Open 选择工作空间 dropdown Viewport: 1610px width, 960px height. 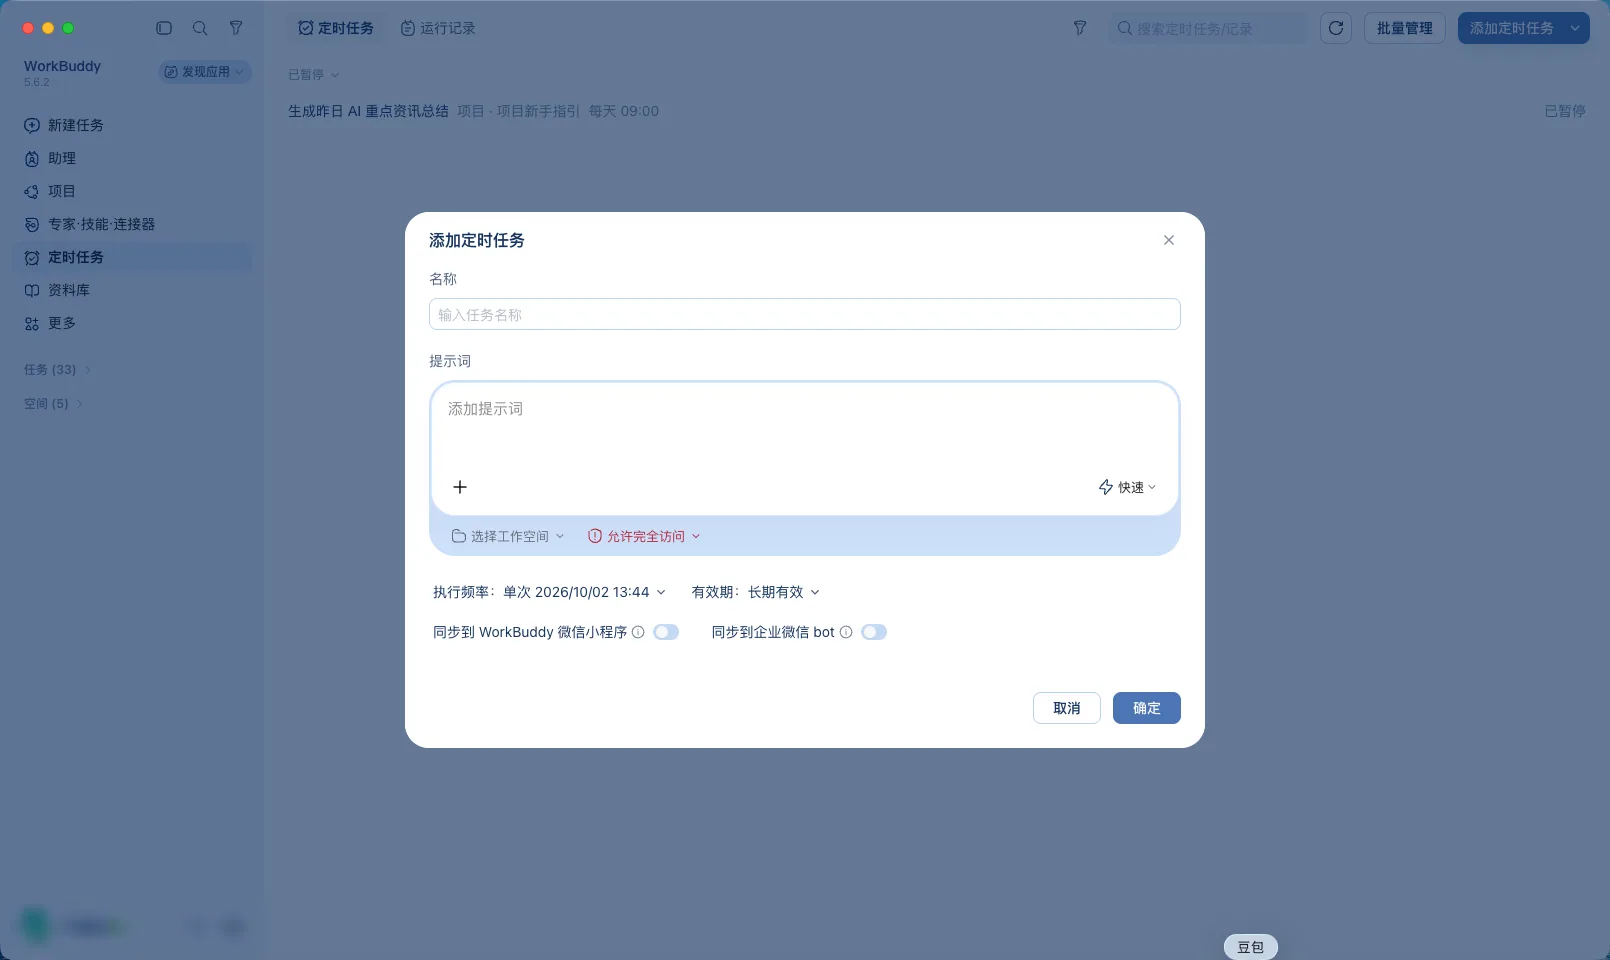coord(508,536)
